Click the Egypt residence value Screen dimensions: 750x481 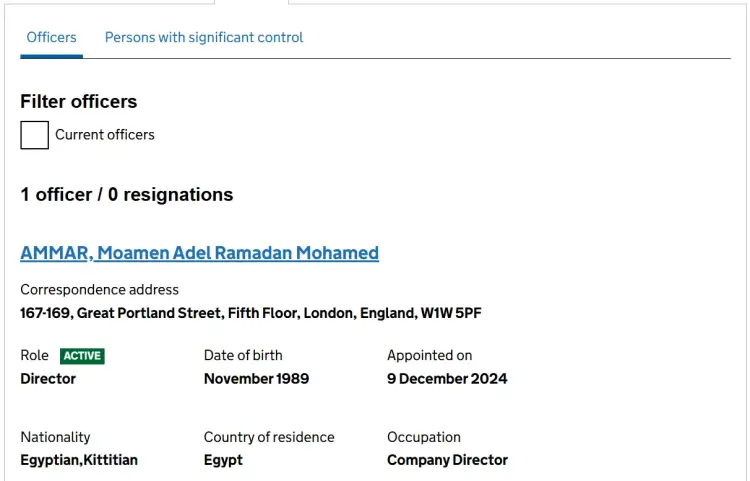click(223, 460)
